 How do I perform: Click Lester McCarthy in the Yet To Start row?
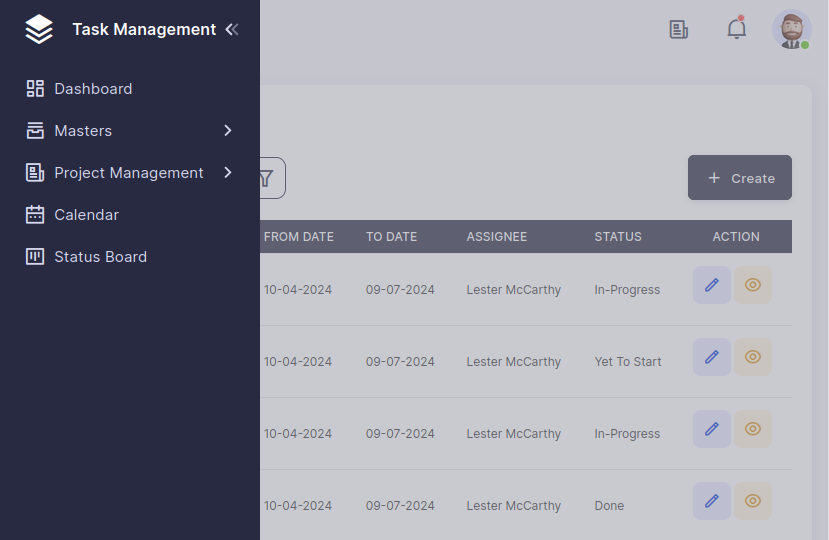point(513,362)
